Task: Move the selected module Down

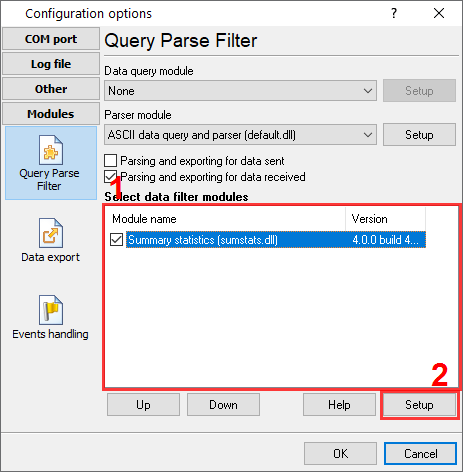Action: (x=223, y=405)
